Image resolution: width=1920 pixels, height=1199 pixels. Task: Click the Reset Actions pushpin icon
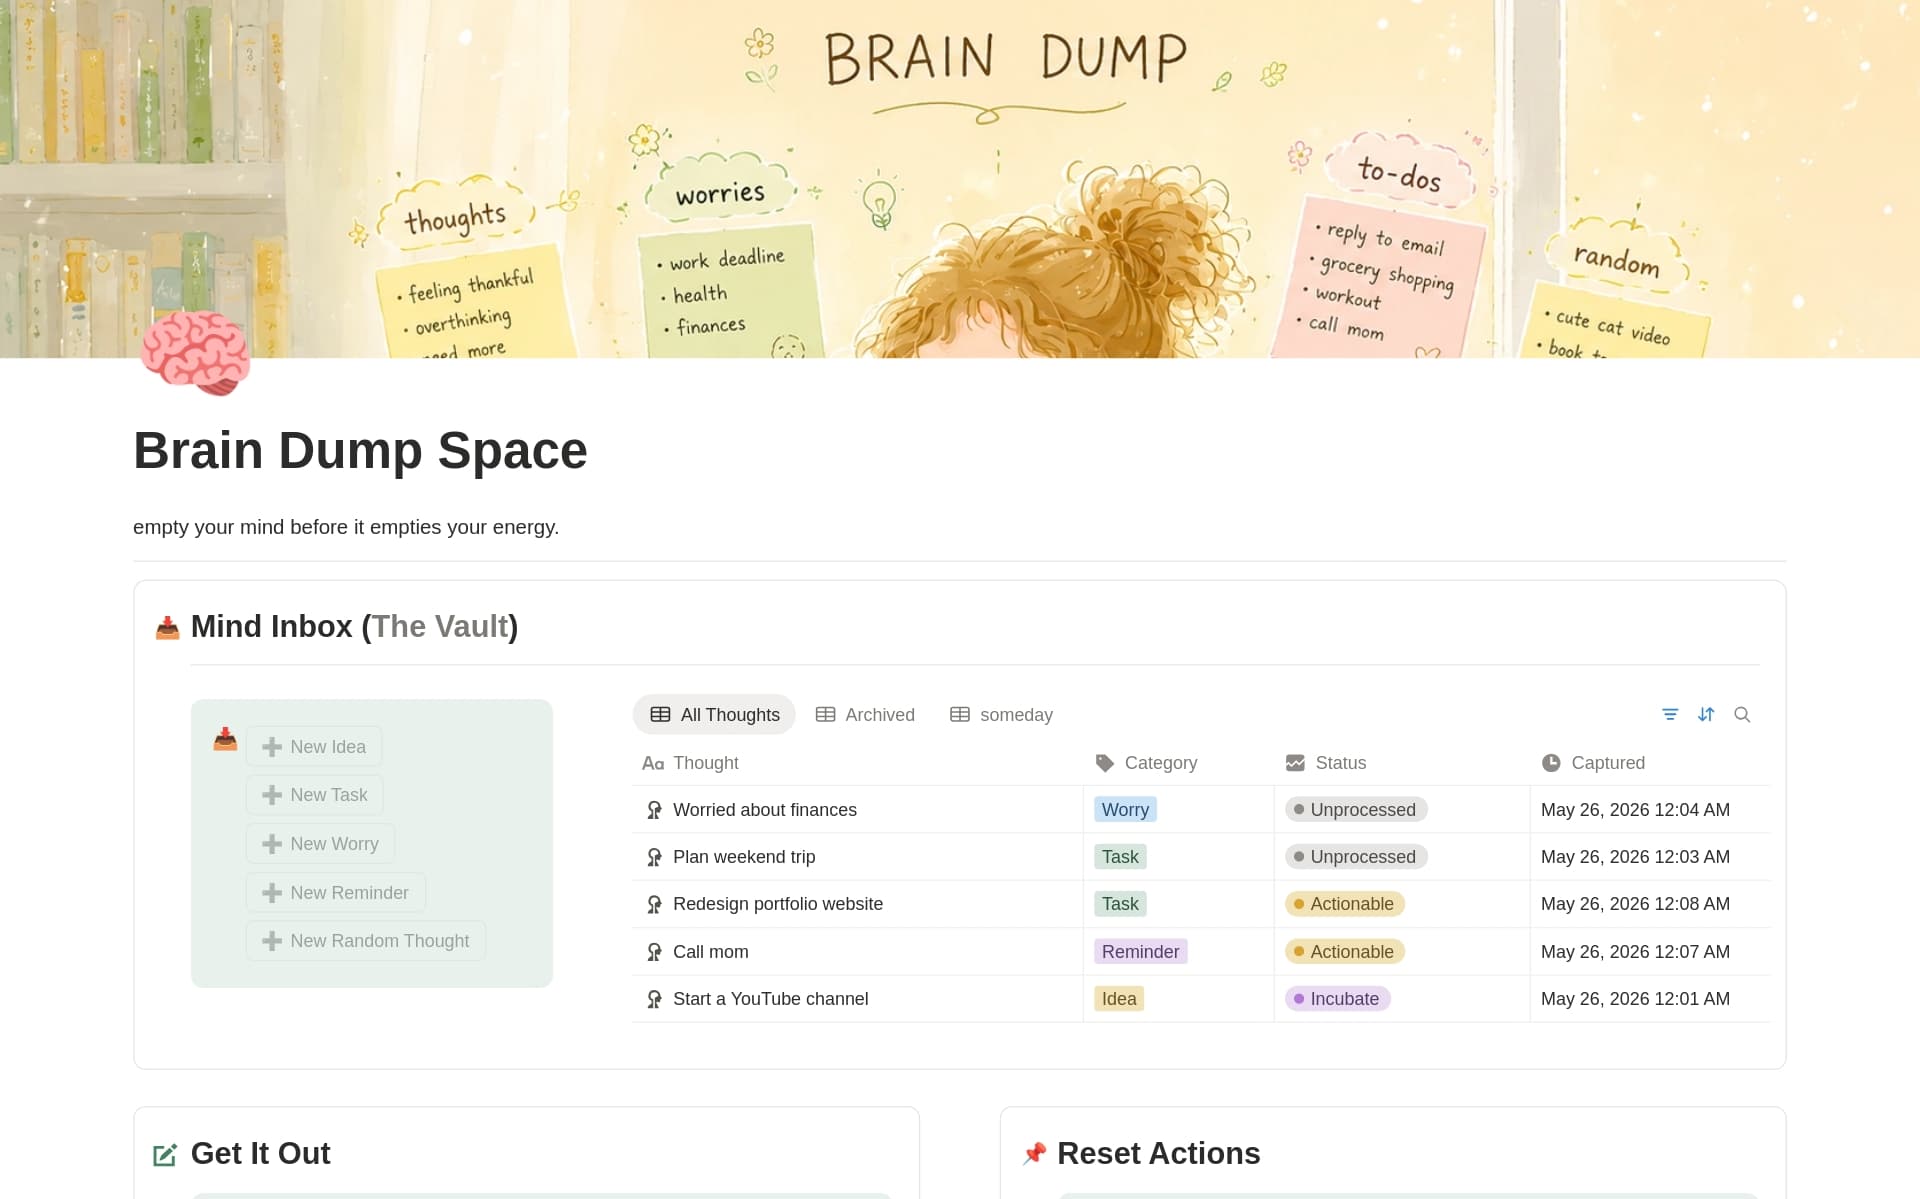pyautogui.click(x=1034, y=1154)
